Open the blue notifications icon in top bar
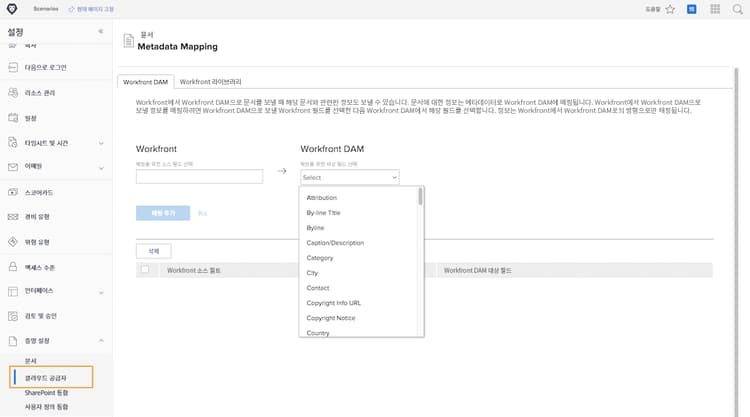Image resolution: width=750 pixels, height=417 pixels. pyautogui.click(x=692, y=9)
